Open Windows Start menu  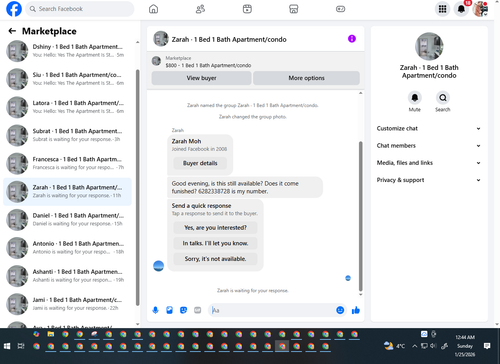7,346
